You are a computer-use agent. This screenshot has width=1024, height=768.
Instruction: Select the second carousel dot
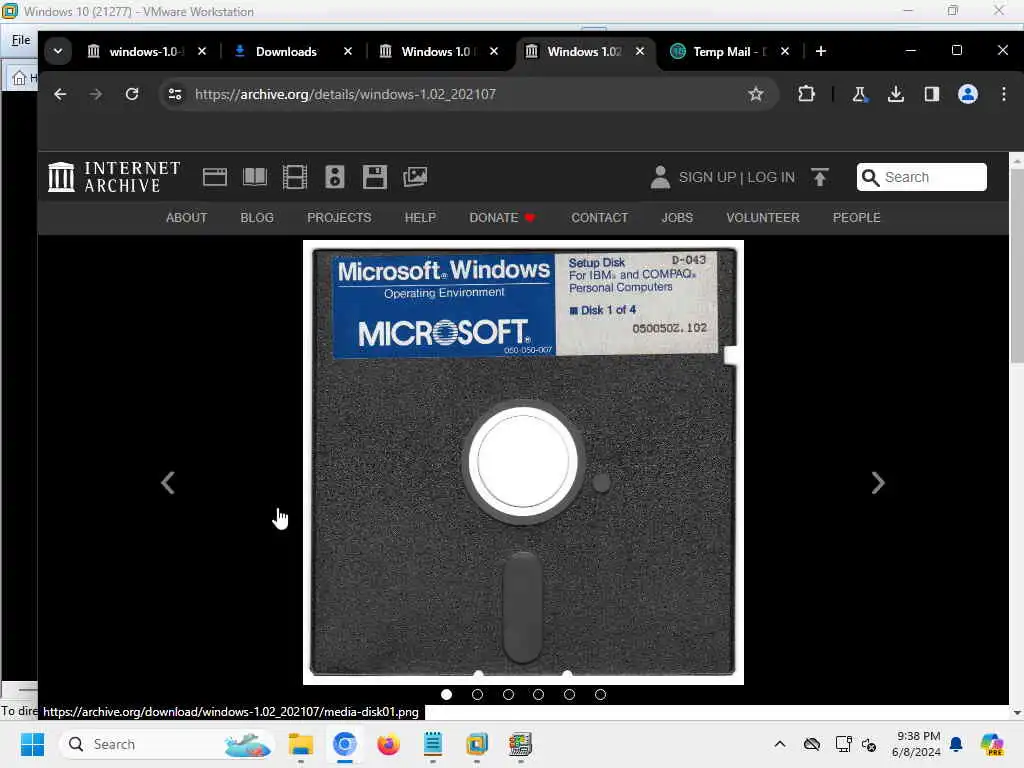[477, 695]
